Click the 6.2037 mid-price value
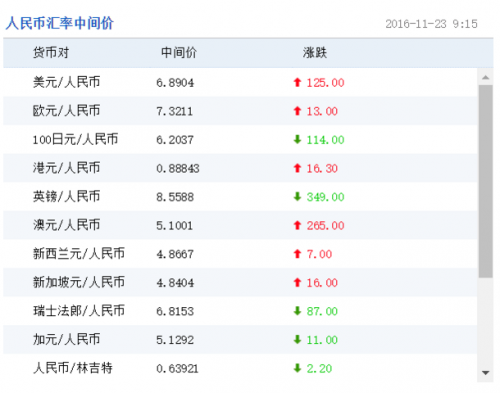Image resolution: width=500 pixels, height=393 pixels. click(175, 140)
